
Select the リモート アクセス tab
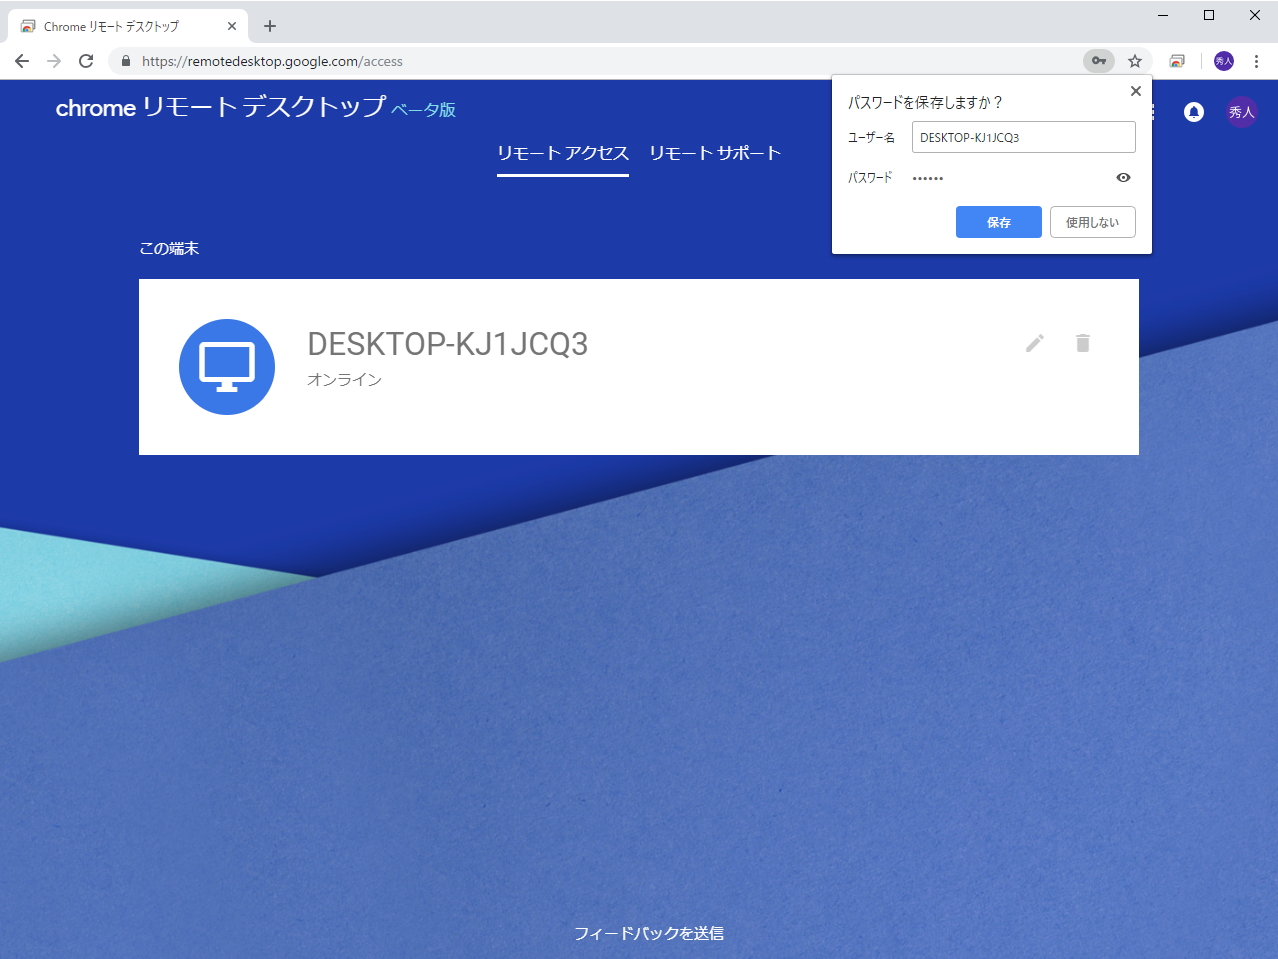[x=563, y=153]
